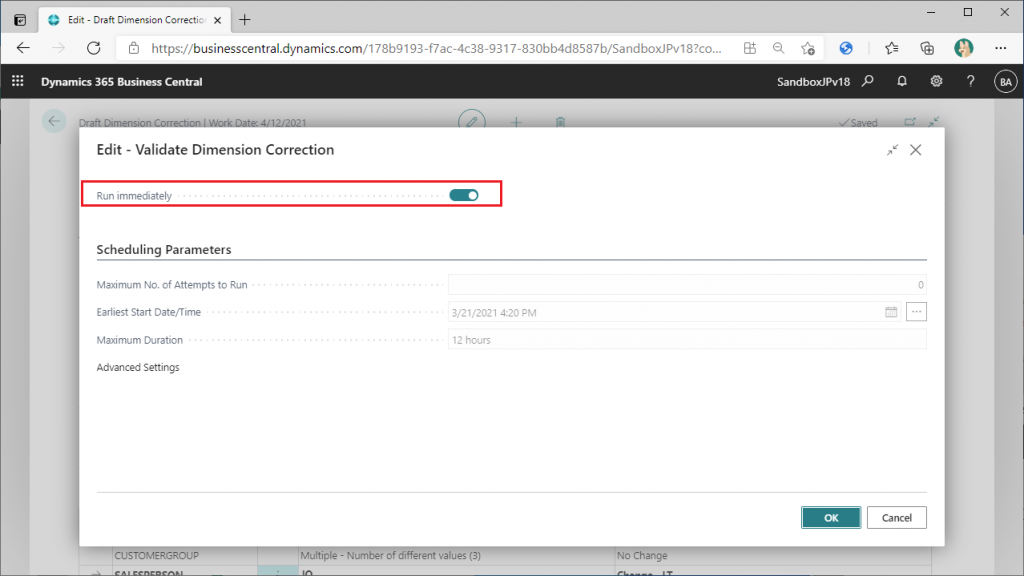Open Business Central settings gear

click(936, 82)
